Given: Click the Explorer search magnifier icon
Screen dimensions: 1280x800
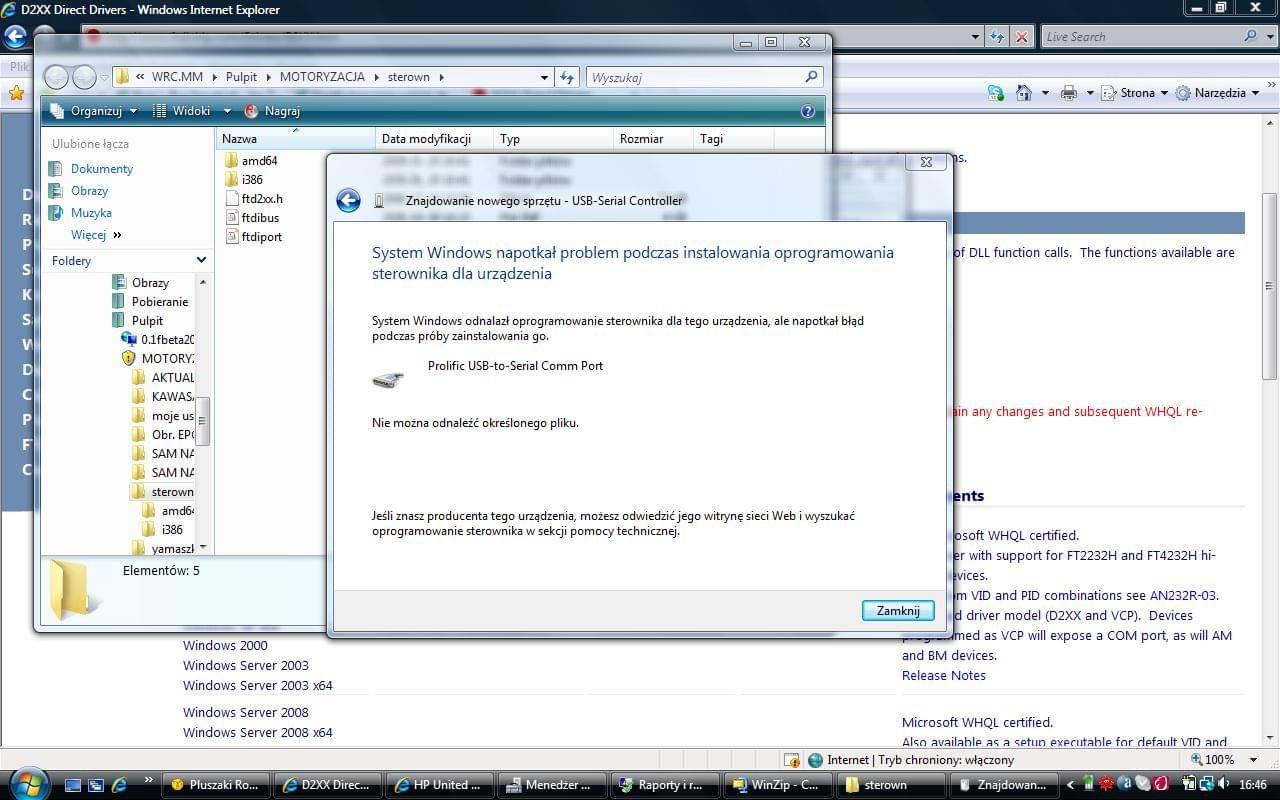Looking at the screenshot, I should pos(811,77).
